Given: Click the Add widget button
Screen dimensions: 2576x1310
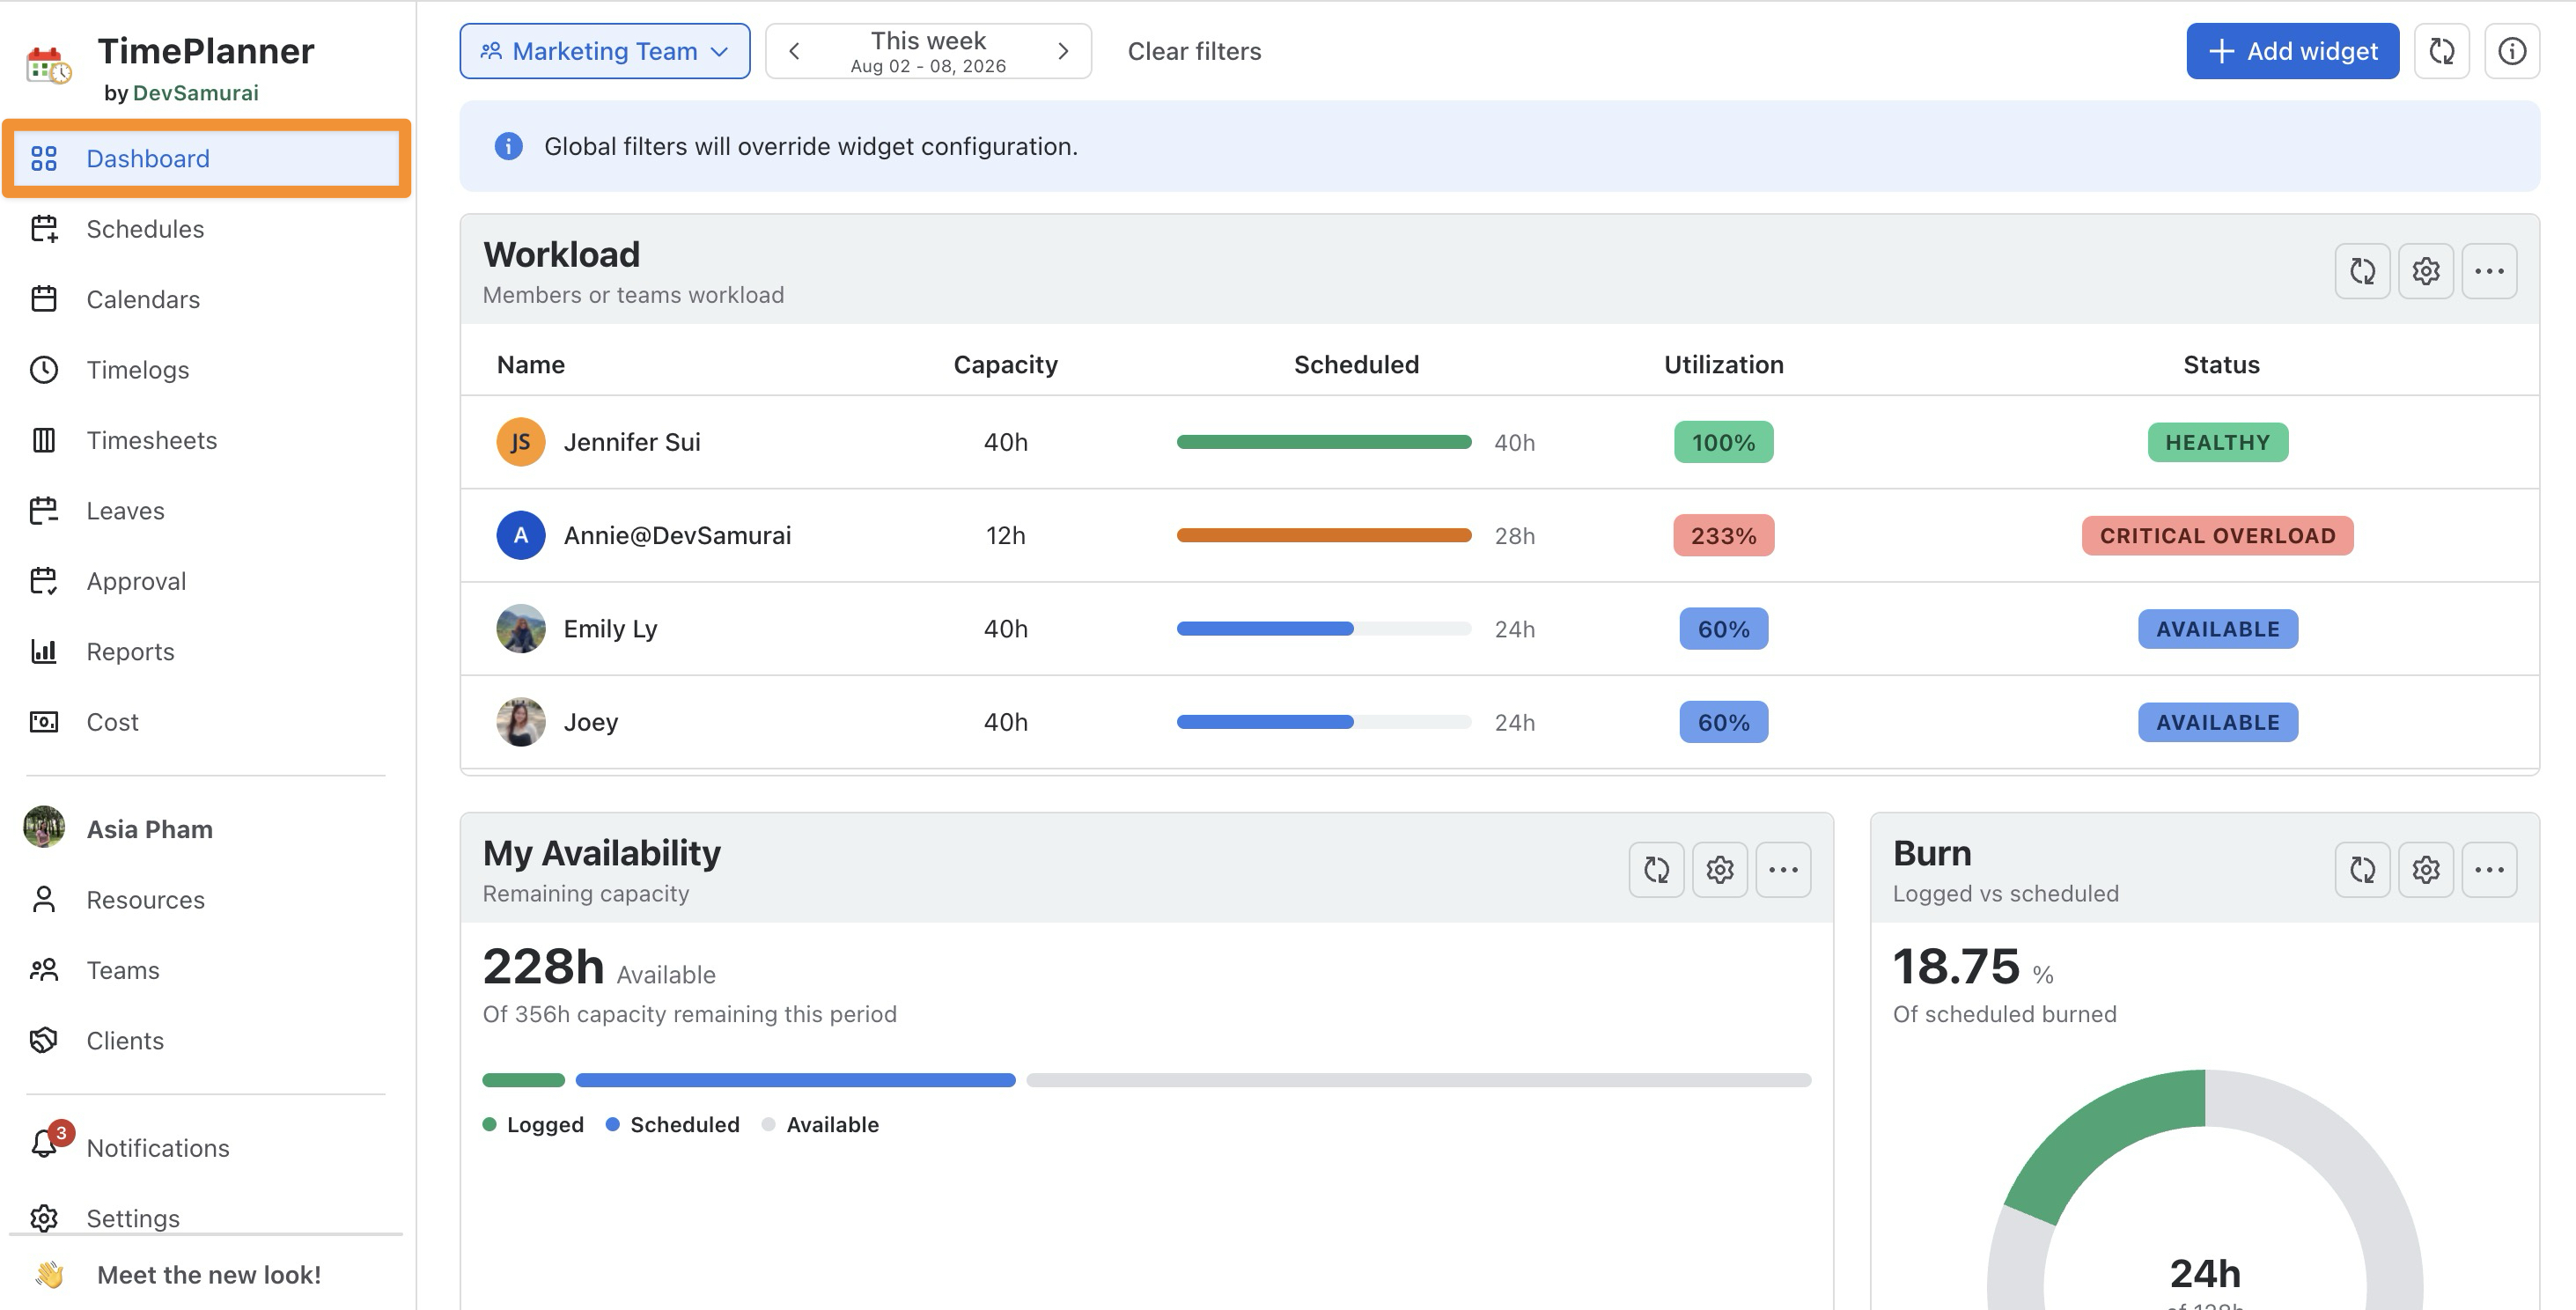Looking at the screenshot, I should [x=2292, y=51].
